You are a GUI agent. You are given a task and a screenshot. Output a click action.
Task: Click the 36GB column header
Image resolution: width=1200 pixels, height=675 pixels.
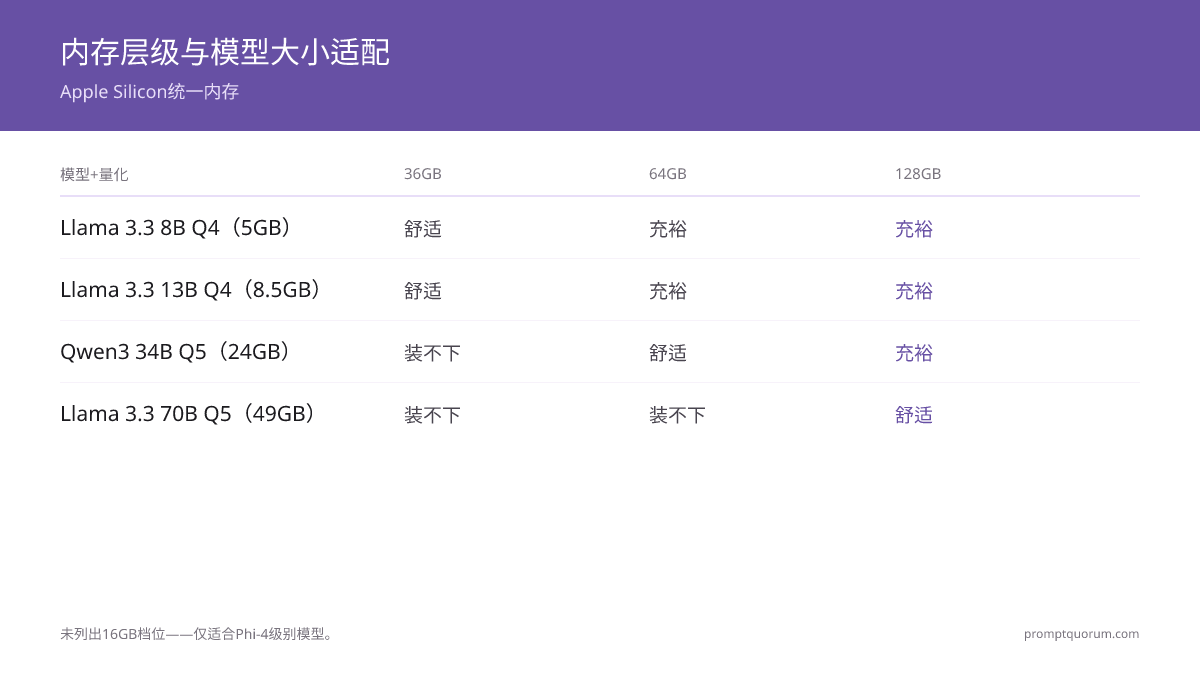423,174
